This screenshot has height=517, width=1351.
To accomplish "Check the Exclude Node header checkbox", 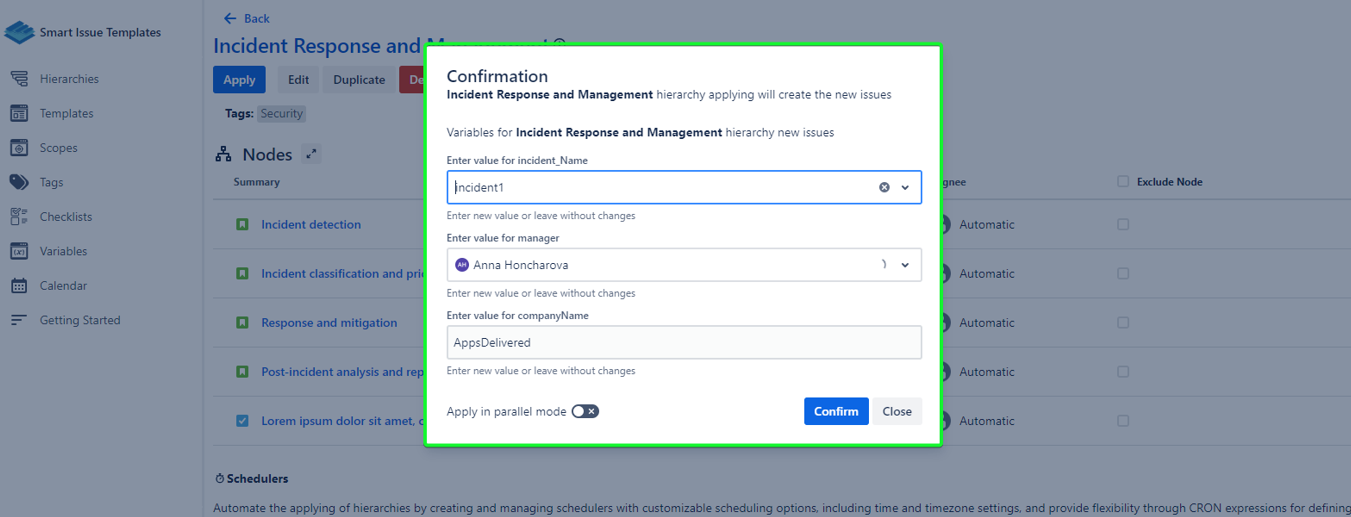I will click(1123, 182).
